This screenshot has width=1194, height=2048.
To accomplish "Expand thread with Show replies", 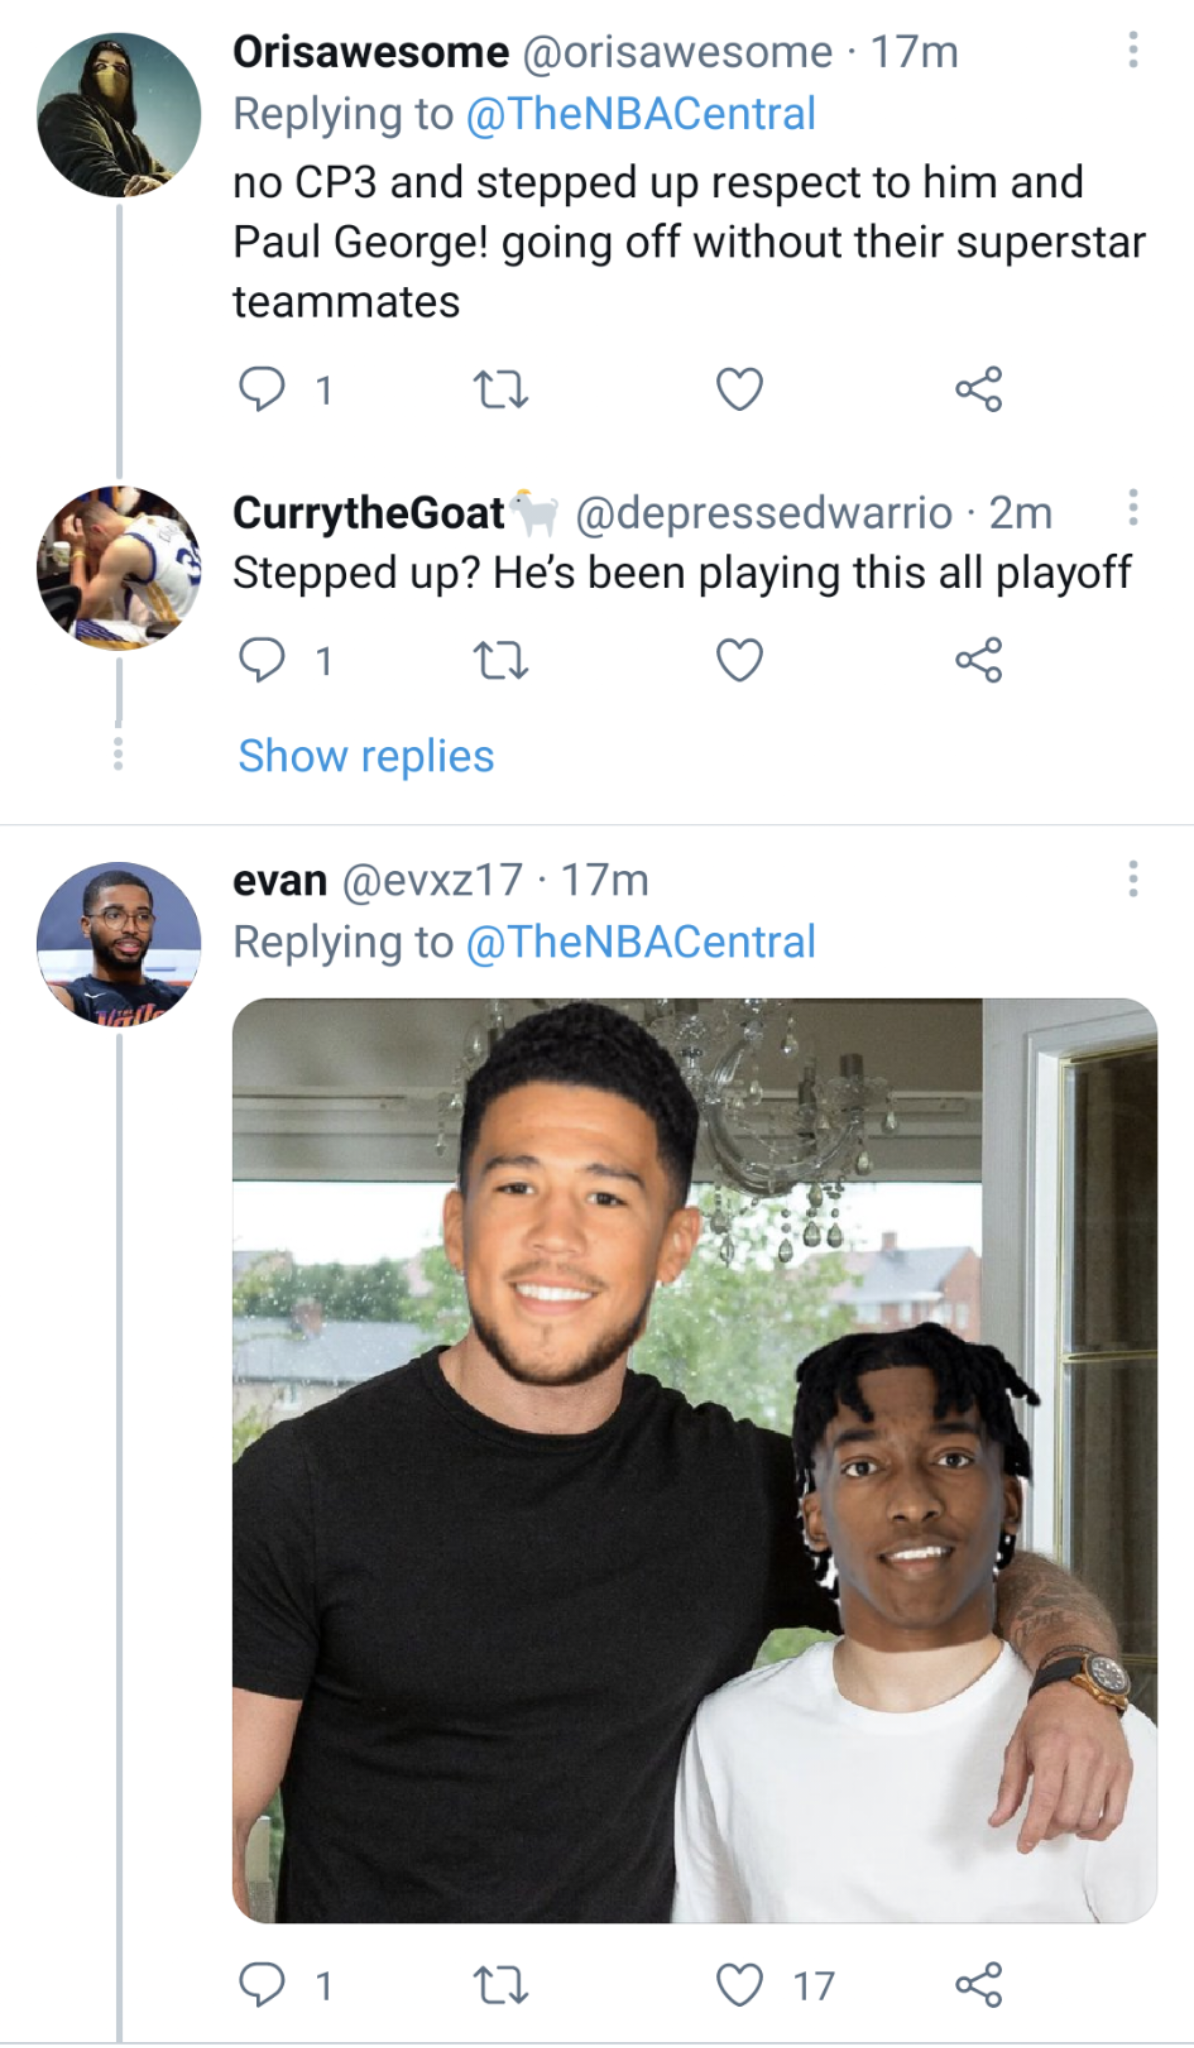I will (x=366, y=756).
